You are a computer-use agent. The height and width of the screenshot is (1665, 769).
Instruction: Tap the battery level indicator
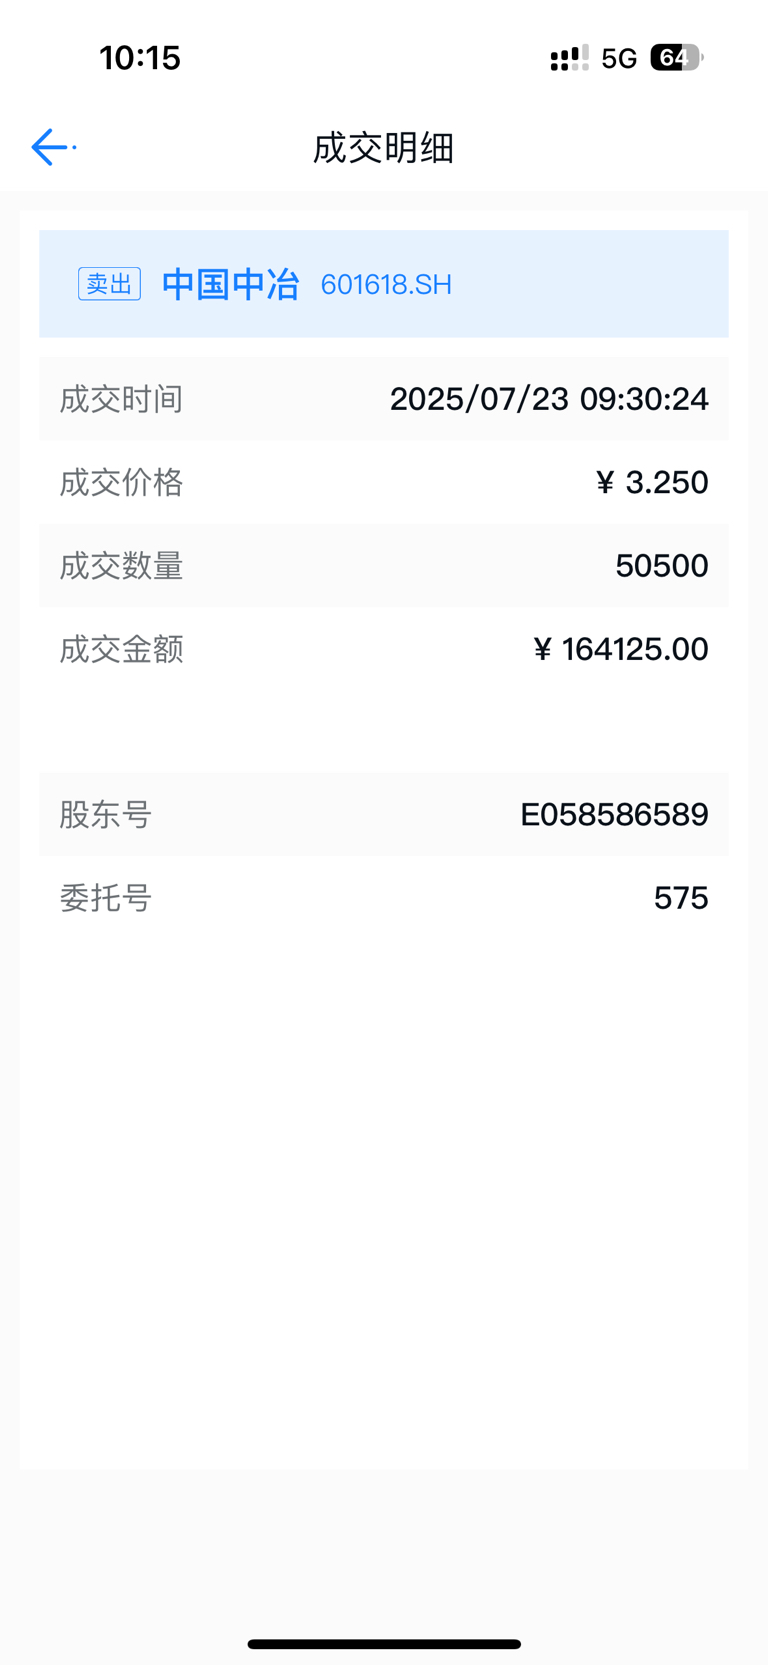[x=677, y=58]
